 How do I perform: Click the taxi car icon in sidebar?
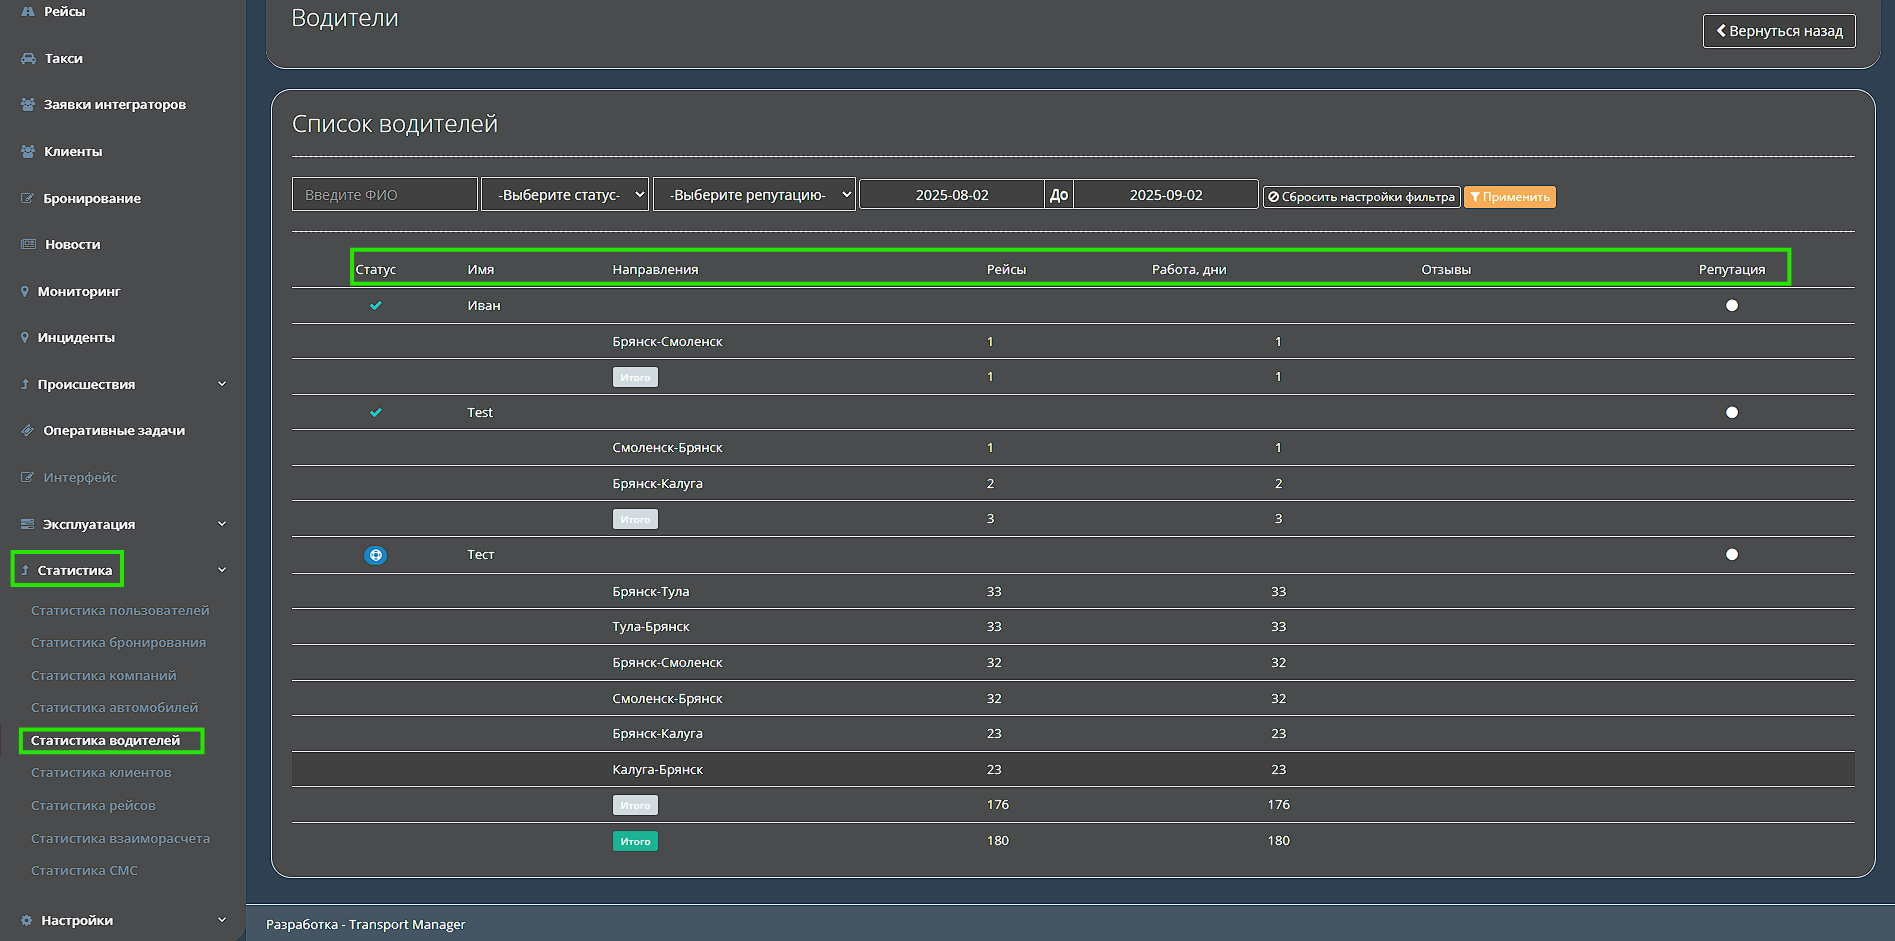[x=28, y=59]
